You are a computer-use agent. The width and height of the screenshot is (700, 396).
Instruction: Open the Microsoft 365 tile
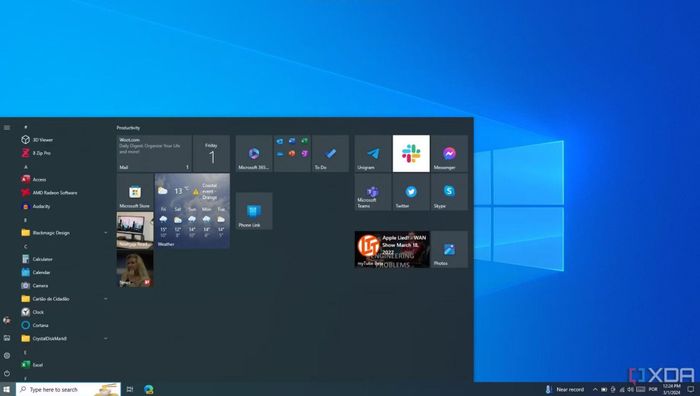(254, 154)
